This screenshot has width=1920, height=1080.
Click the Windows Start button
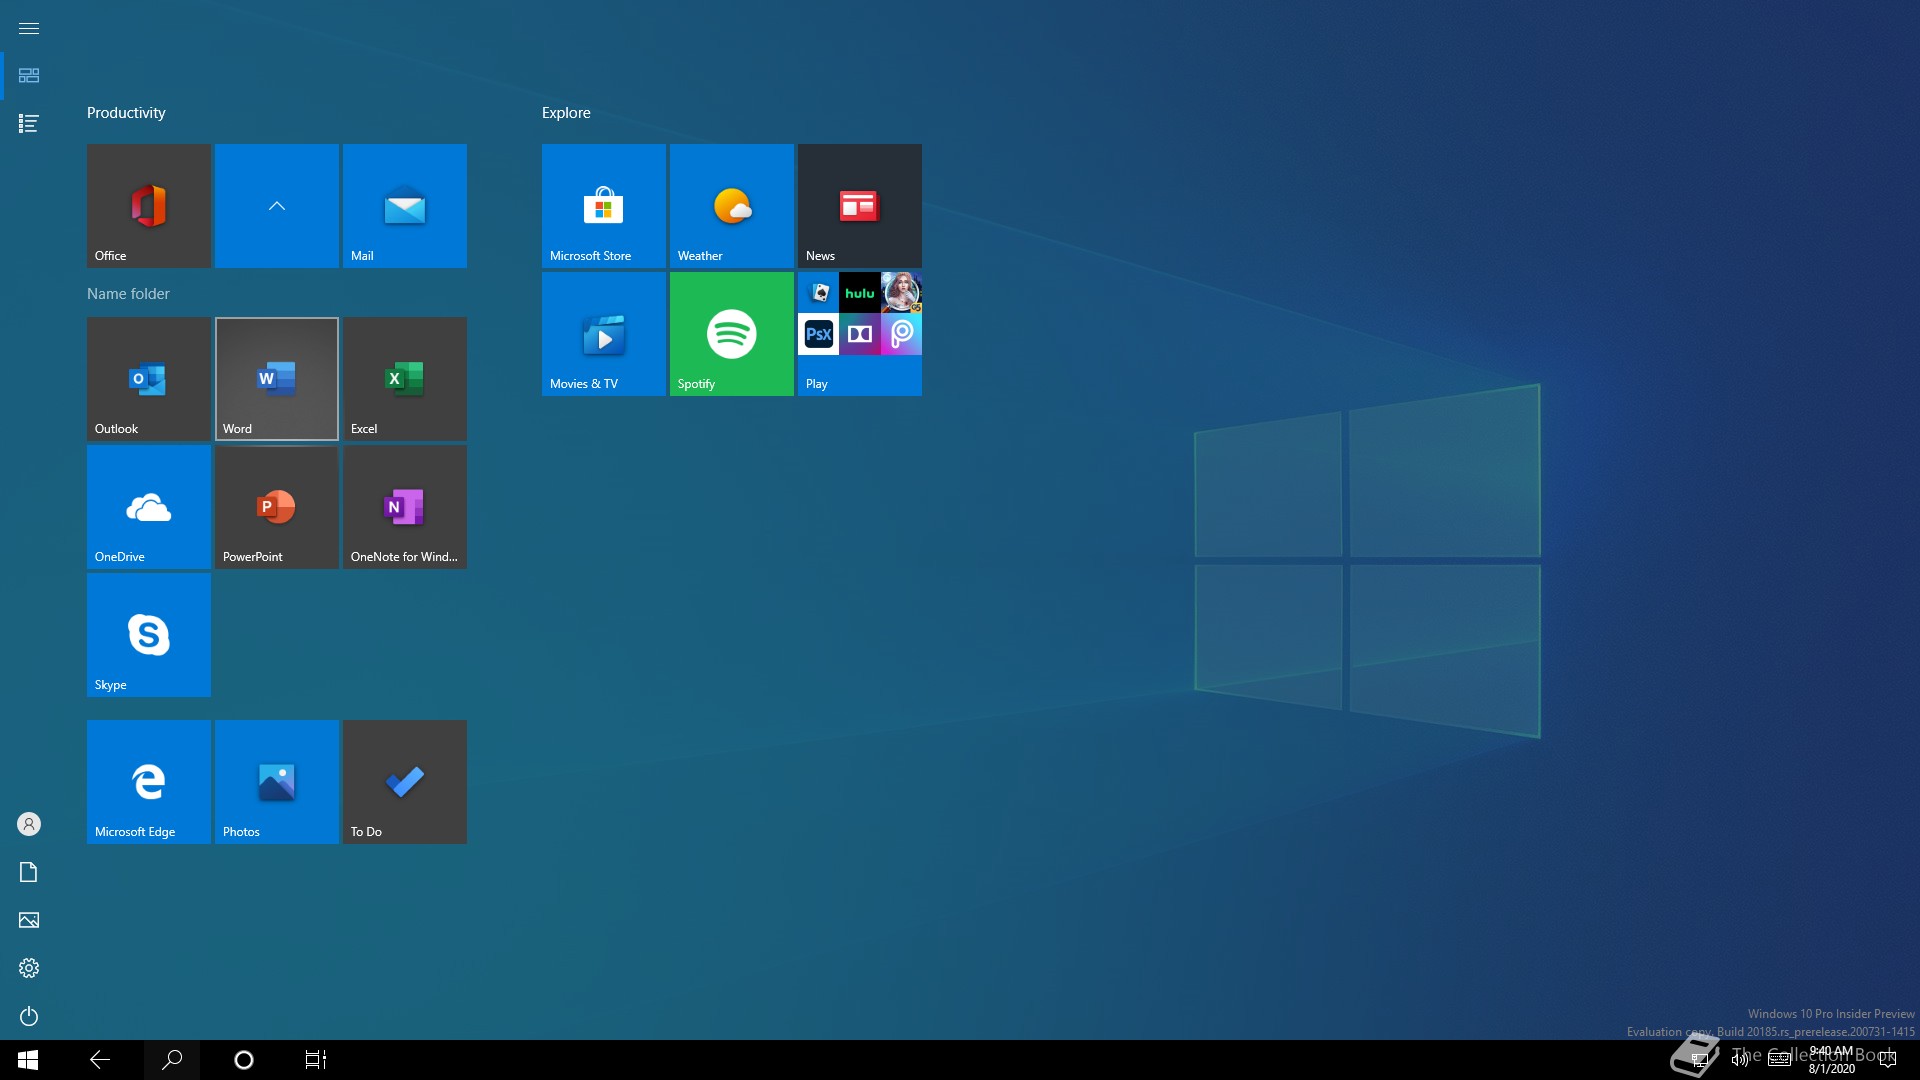pos(28,1060)
